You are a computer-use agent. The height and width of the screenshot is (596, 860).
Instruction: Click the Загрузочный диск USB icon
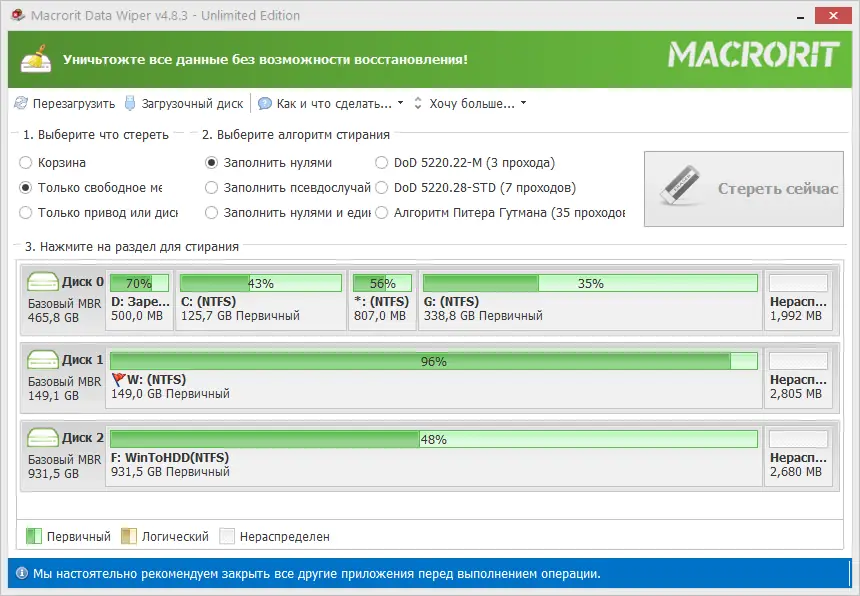[x=130, y=103]
